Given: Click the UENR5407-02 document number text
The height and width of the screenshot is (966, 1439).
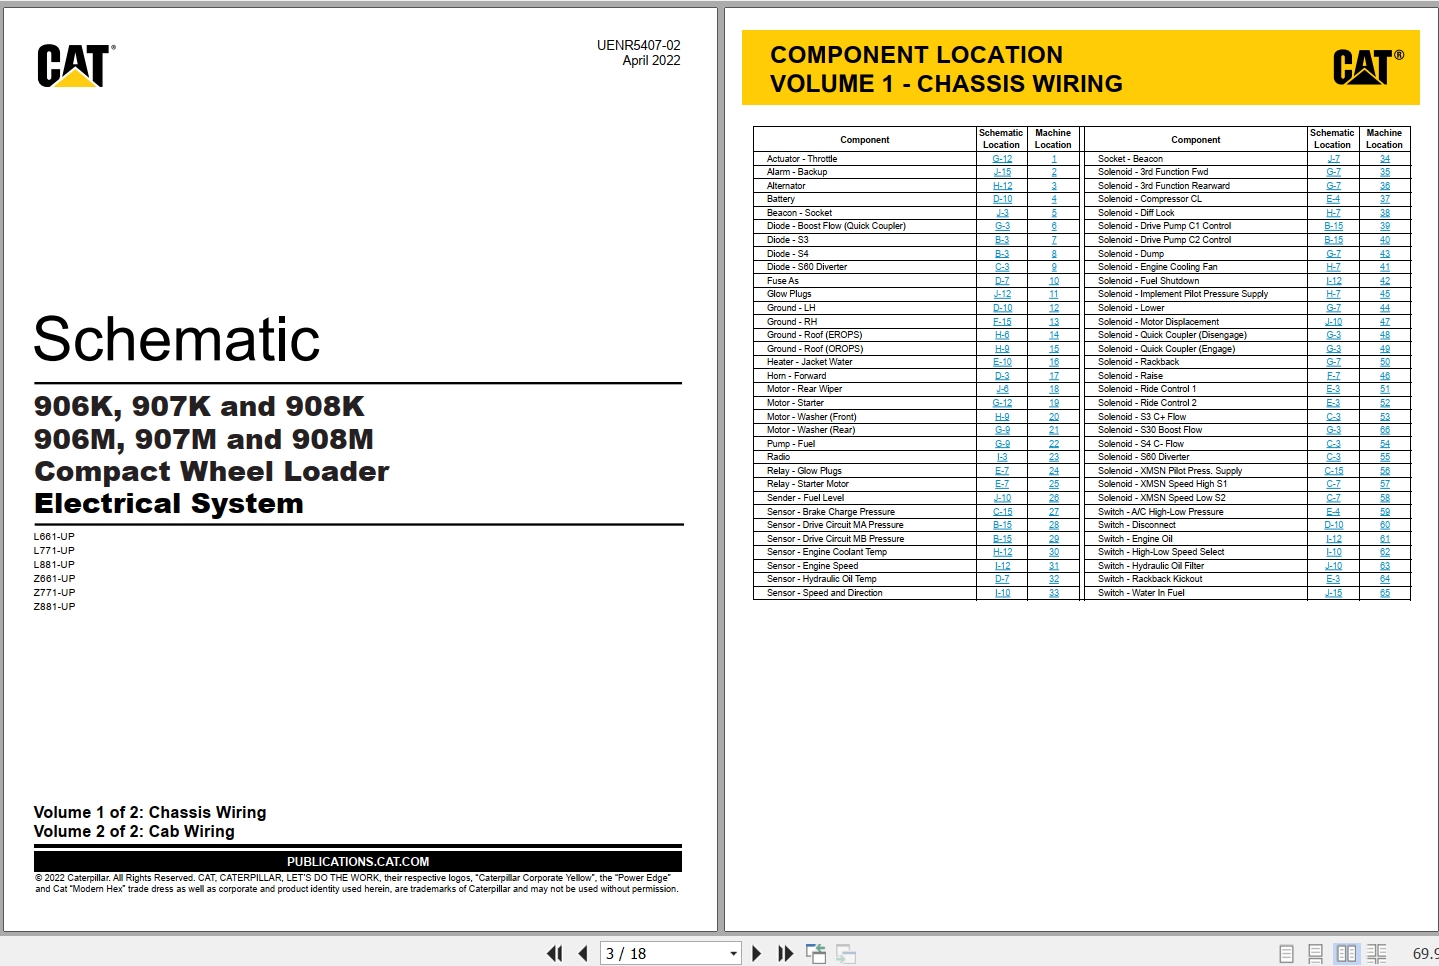Looking at the screenshot, I should click(x=638, y=45).
